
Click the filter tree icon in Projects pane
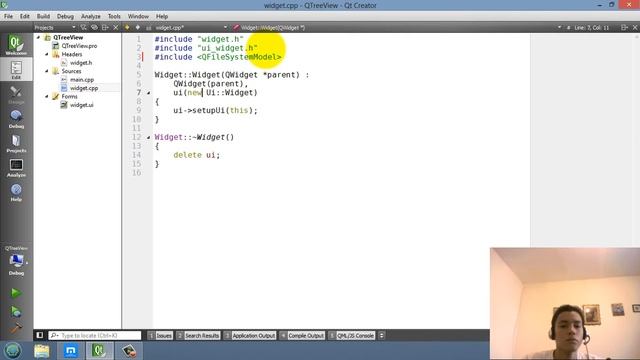coord(83,27)
